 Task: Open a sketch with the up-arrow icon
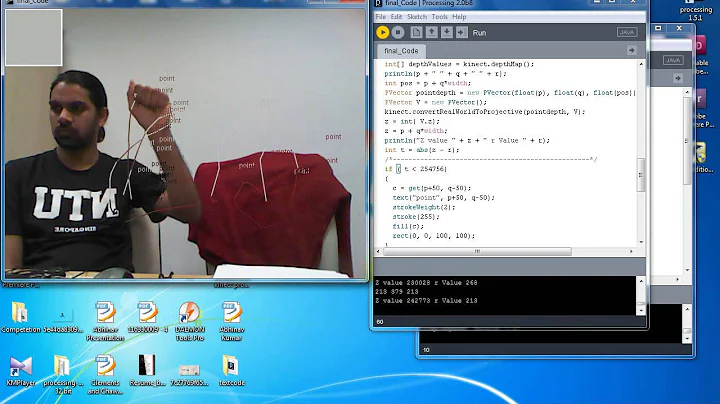click(x=431, y=32)
